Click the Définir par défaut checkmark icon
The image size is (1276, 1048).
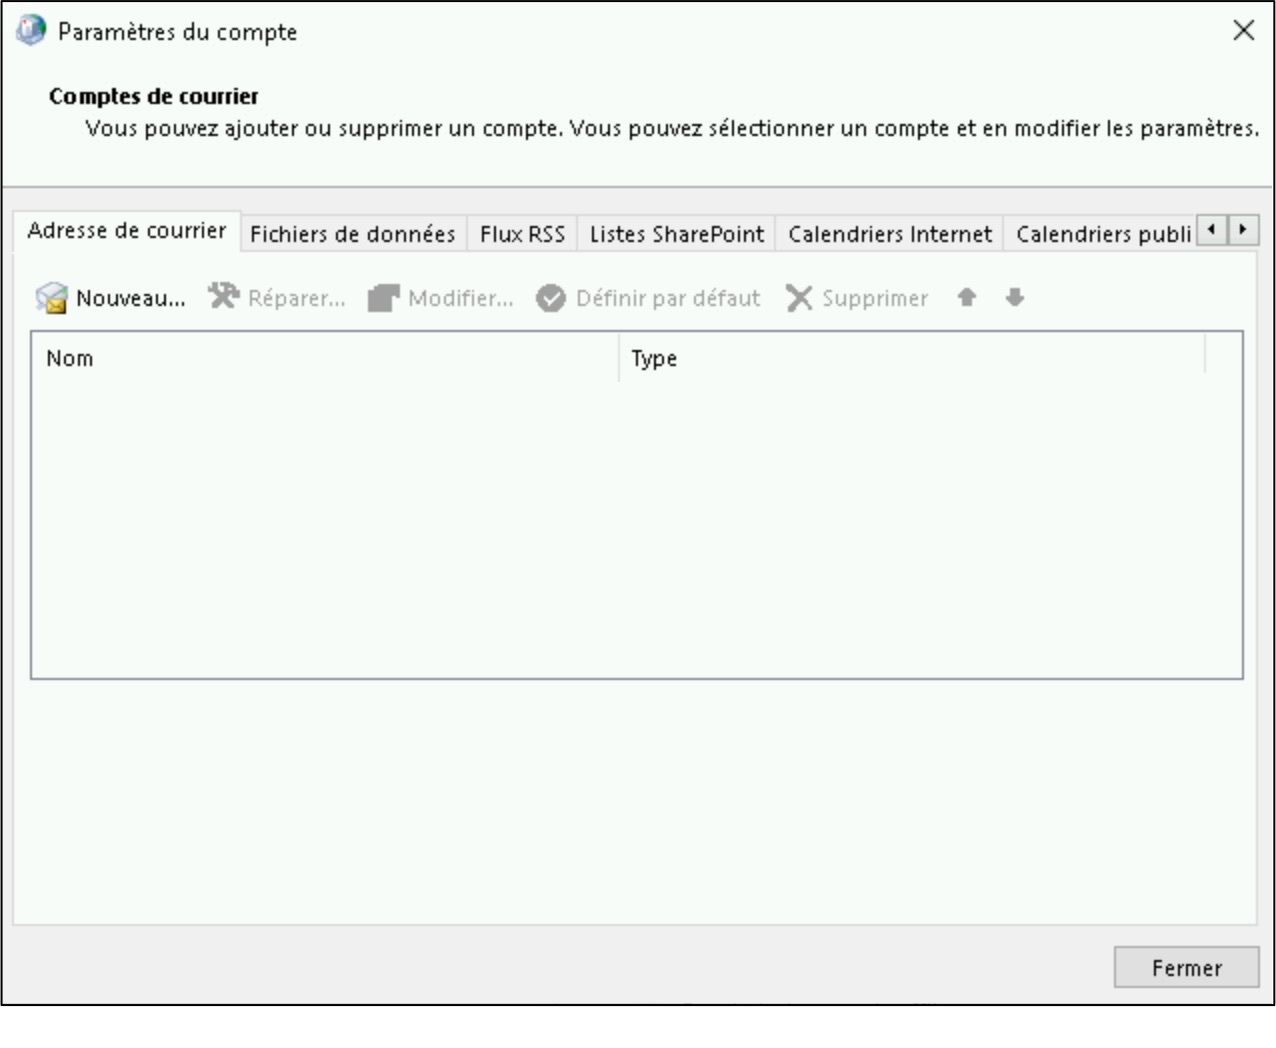(x=551, y=298)
